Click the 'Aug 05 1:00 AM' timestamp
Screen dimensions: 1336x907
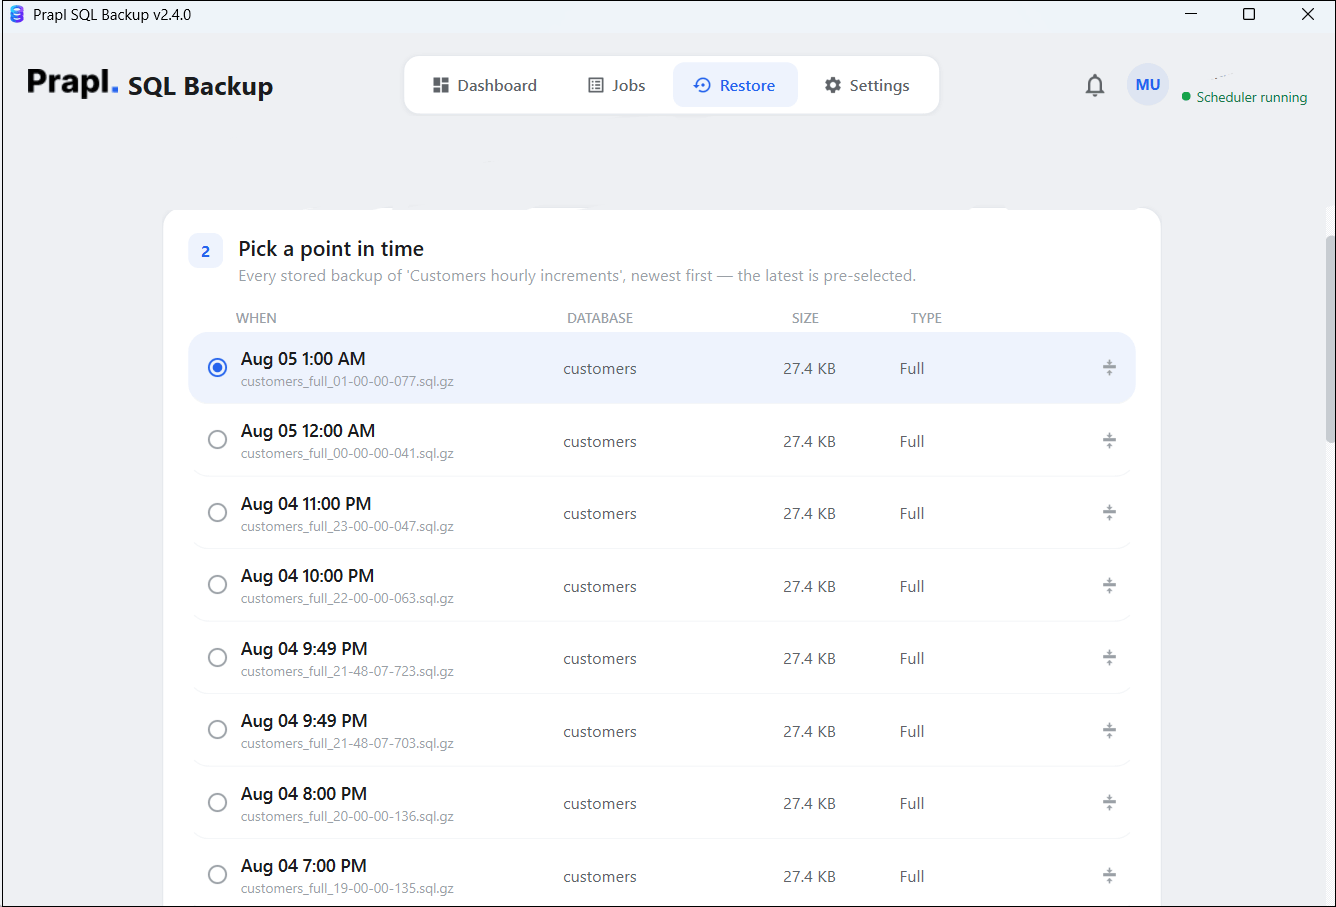pyautogui.click(x=303, y=359)
